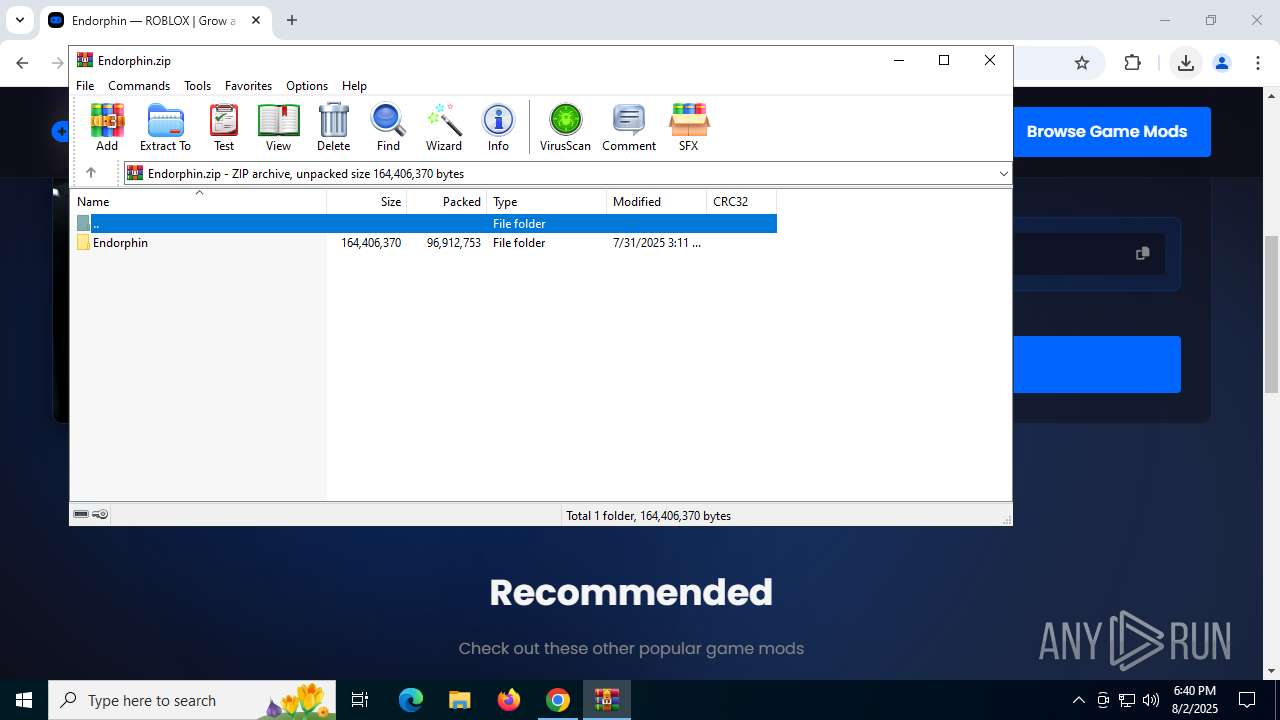This screenshot has height=720, width=1280.
Task: Click the key password icon in status bar
Action: coord(100,515)
